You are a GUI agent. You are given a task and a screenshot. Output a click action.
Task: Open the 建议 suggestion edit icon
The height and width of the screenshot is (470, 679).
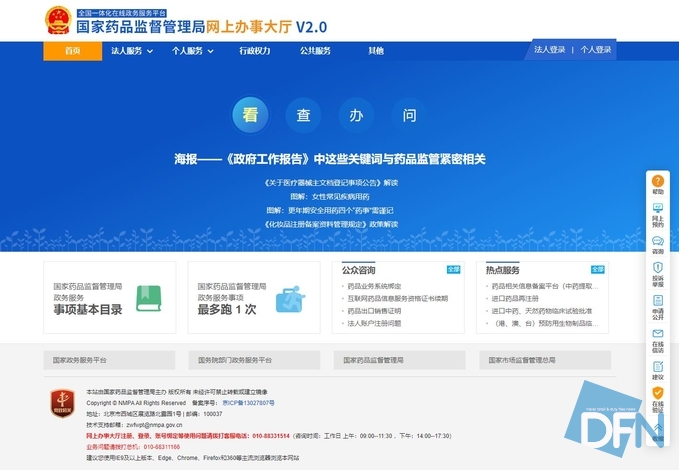[x=658, y=366]
